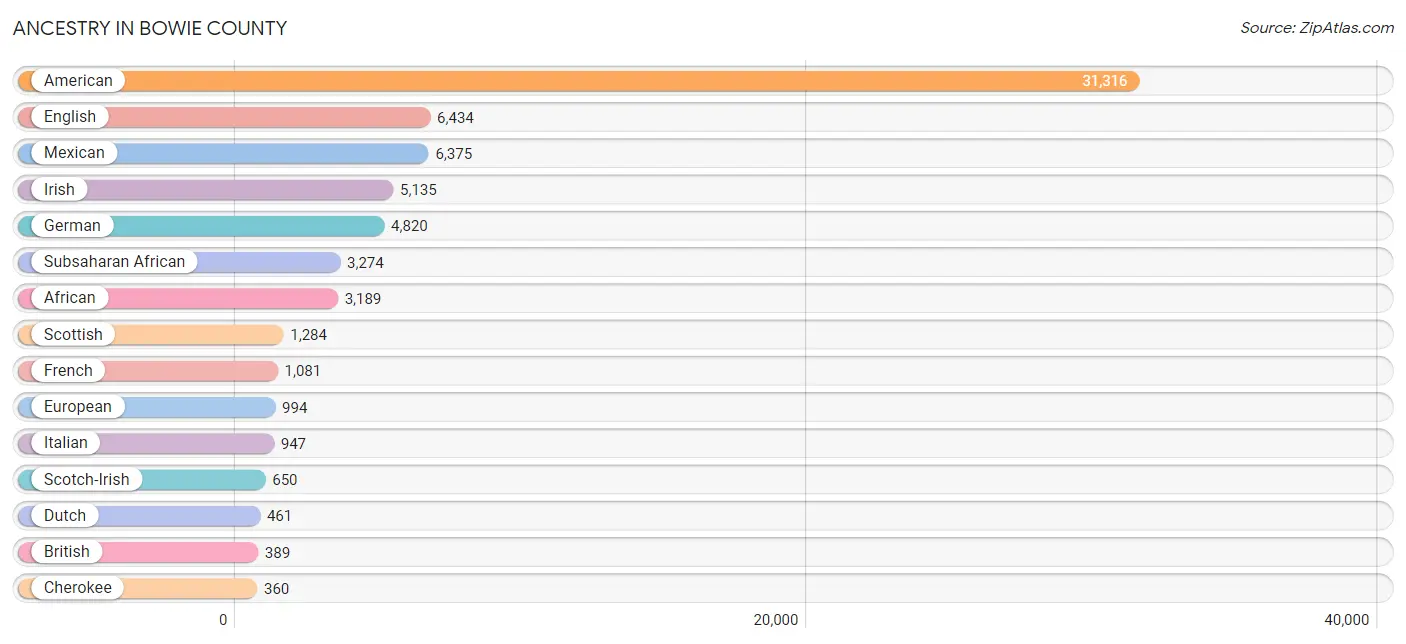Click the Mexican ancestry bar

pyautogui.click(x=223, y=153)
